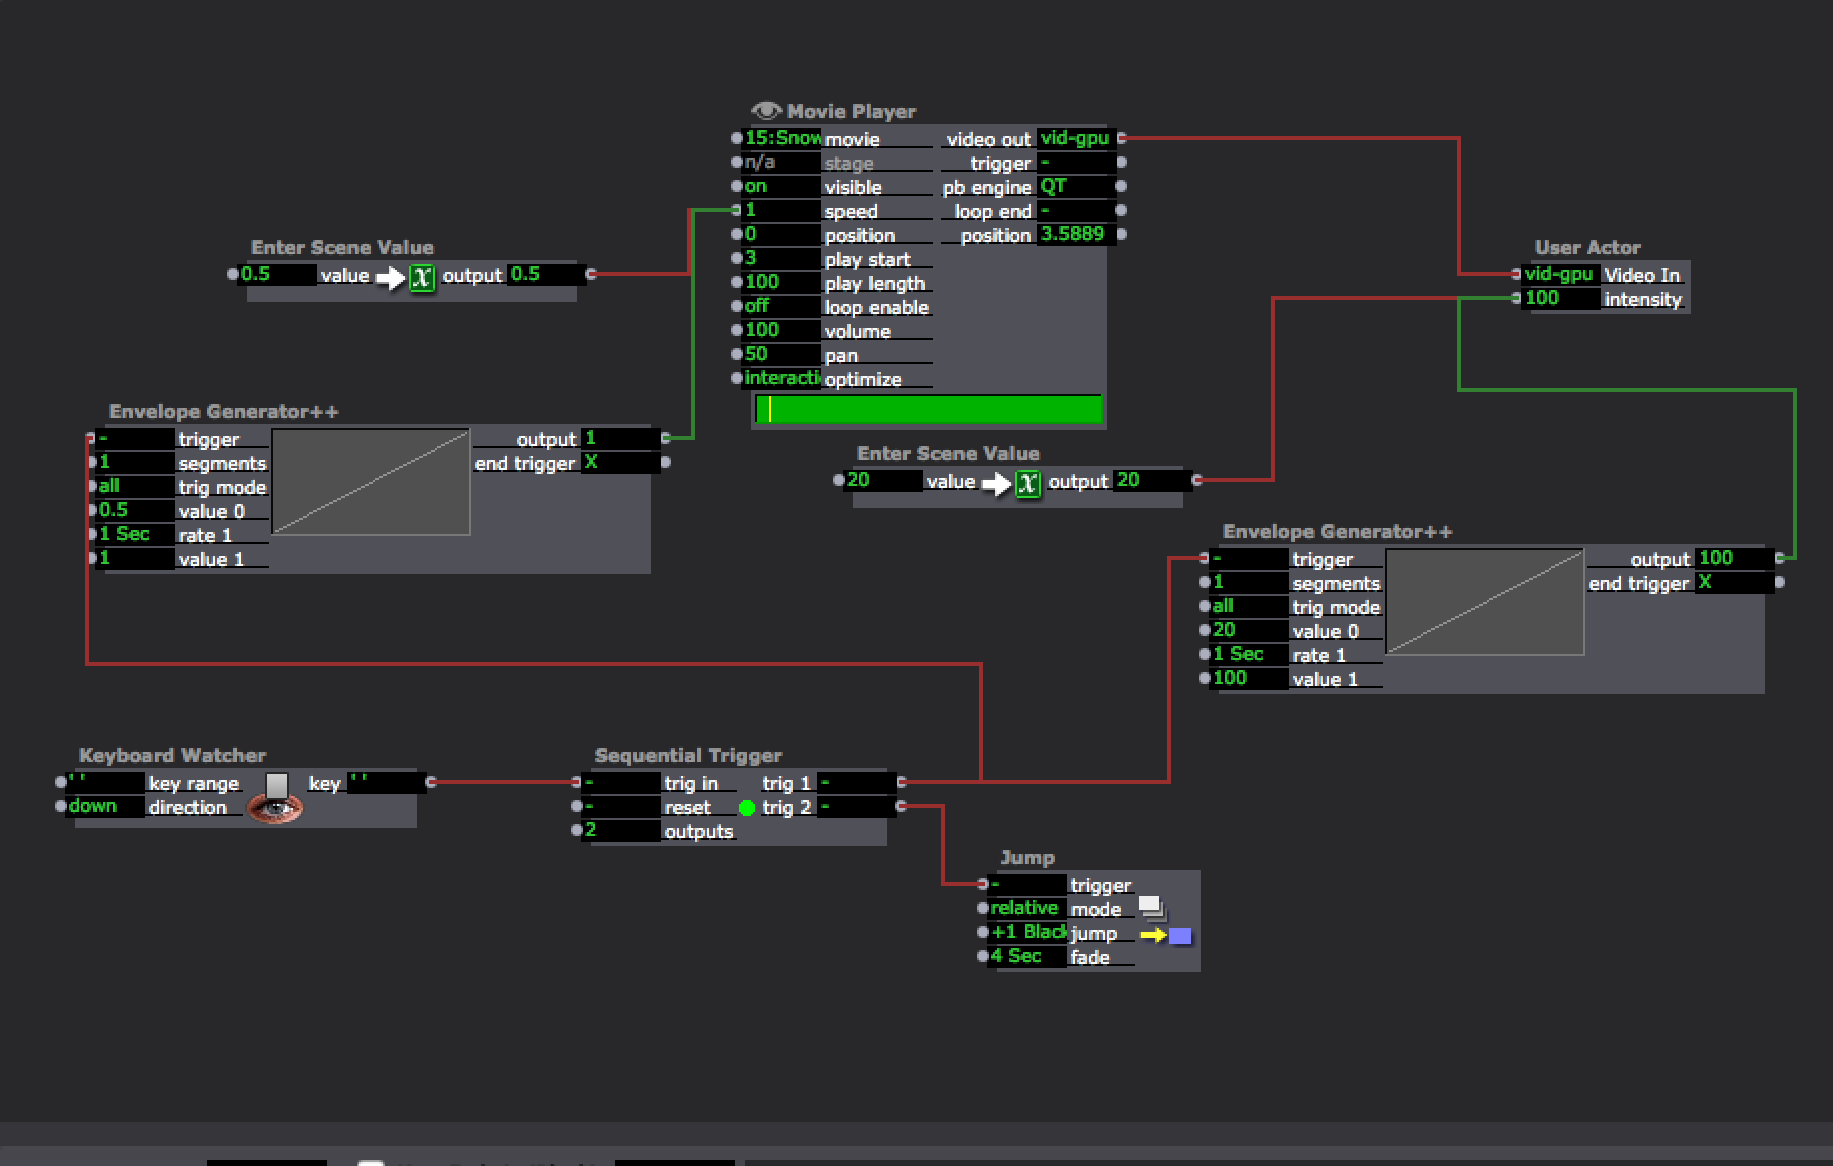Viewport: 1833px width, 1166px height.
Task: Open the Keyboard Watcher direction down setting
Action: coord(105,806)
